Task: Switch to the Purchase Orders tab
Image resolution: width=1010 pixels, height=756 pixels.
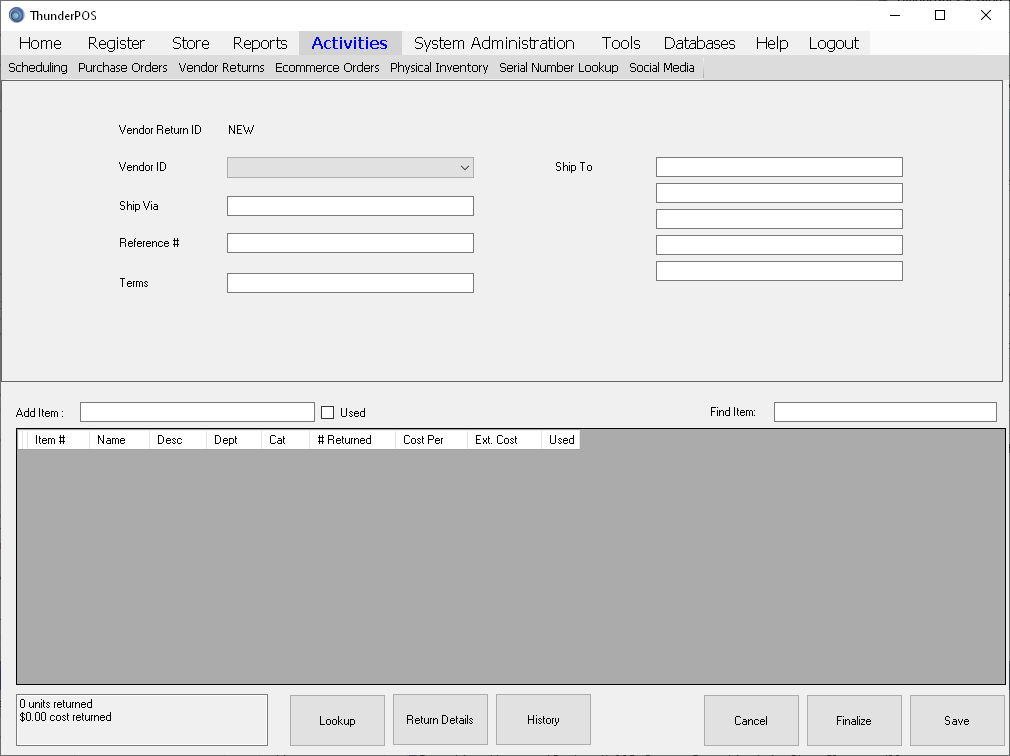Action: click(123, 68)
